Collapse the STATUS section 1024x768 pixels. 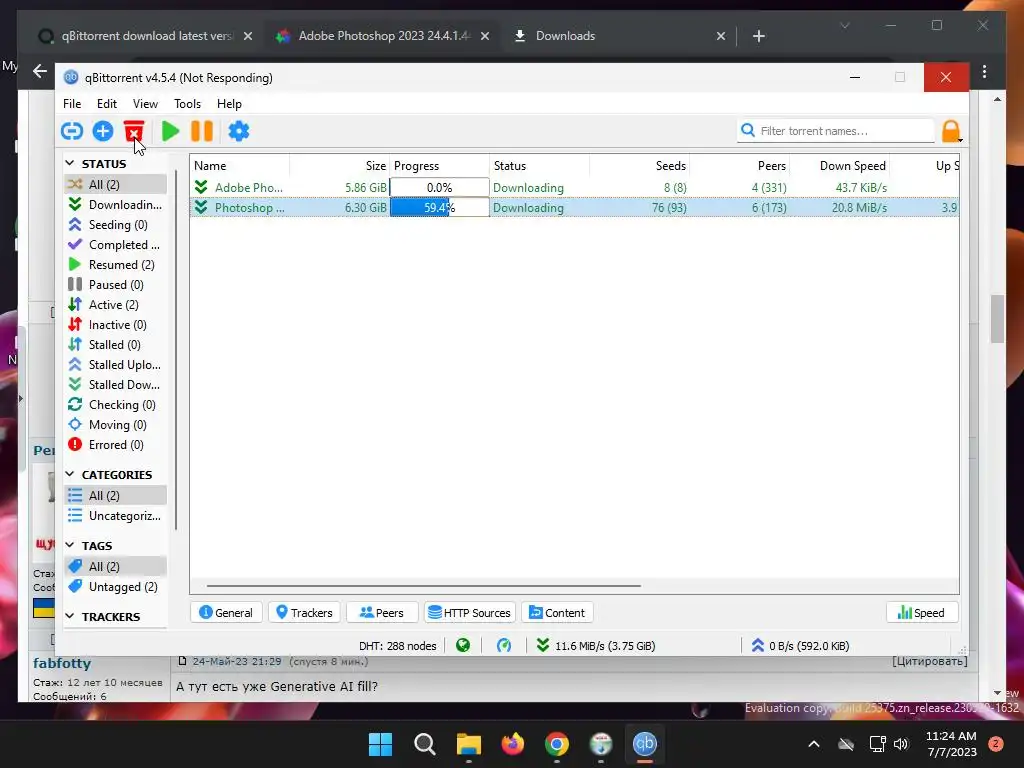(x=70, y=163)
